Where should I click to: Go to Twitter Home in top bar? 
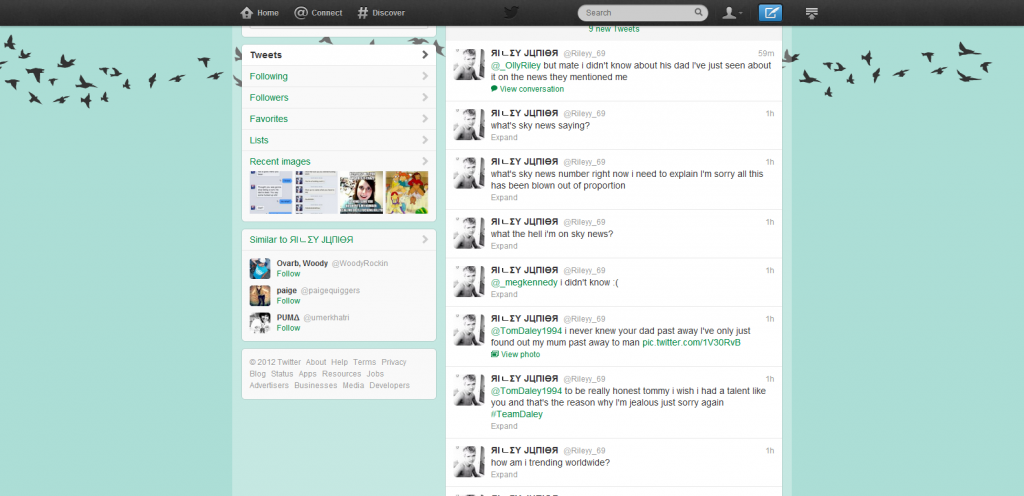pyautogui.click(x=259, y=12)
